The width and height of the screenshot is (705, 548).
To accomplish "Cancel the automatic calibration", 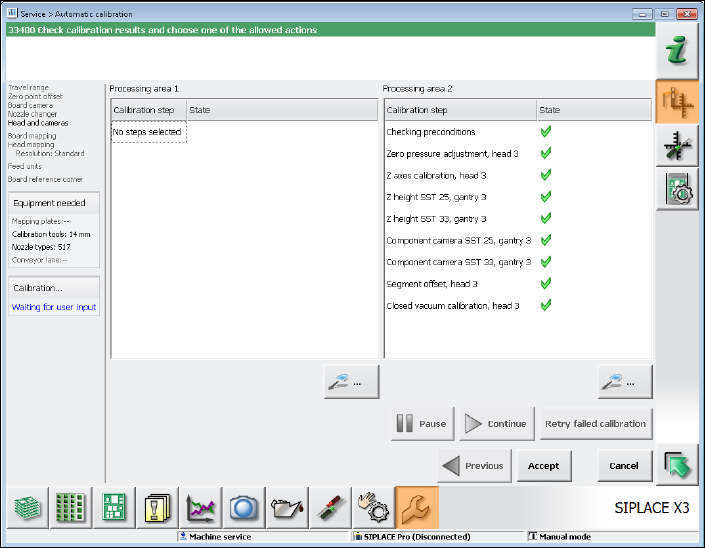I will (x=625, y=466).
